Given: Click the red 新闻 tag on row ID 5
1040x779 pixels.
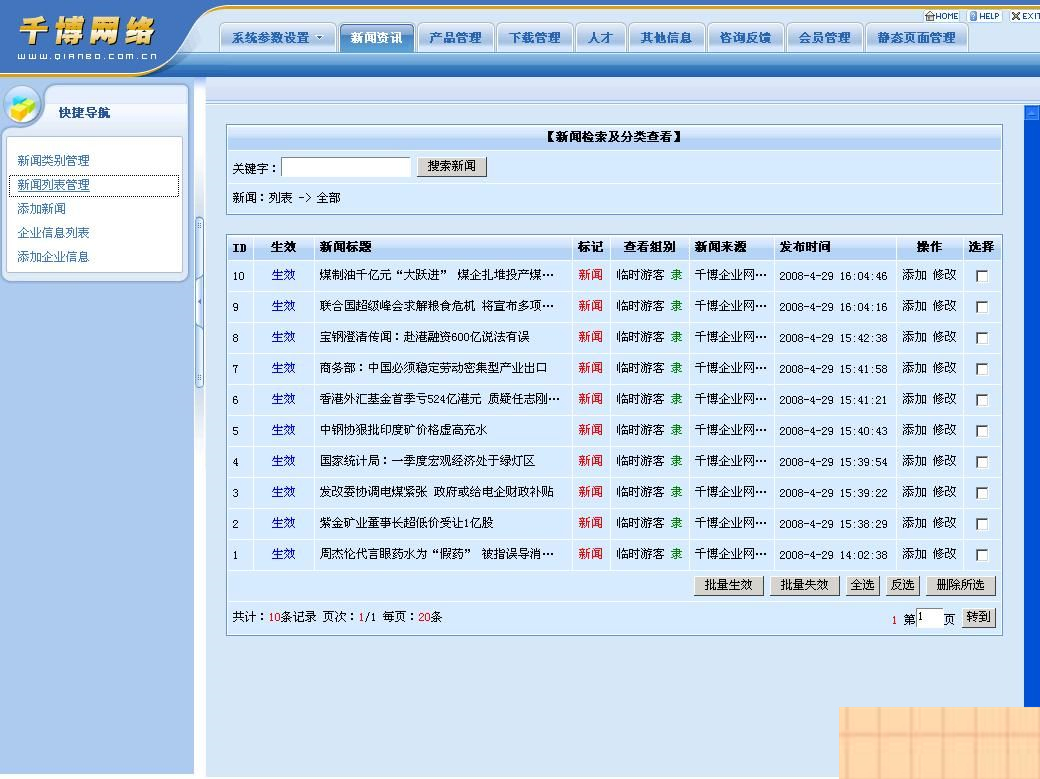Looking at the screenshot, I should pos(591,430).
